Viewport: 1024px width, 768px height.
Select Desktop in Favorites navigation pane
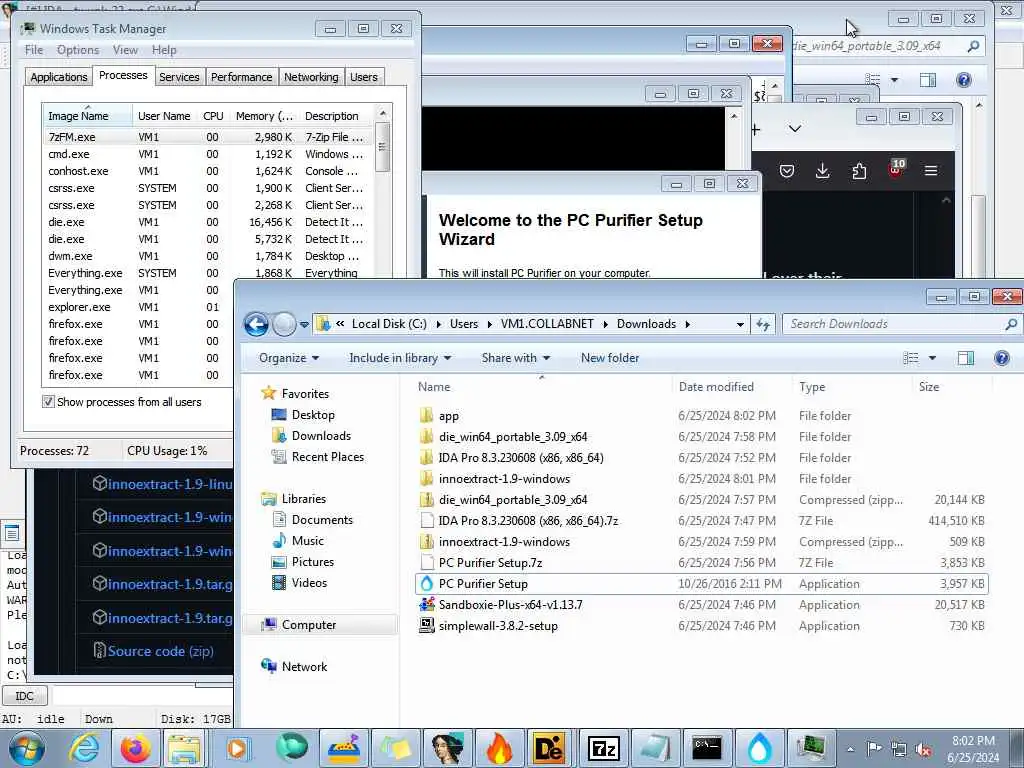click(313, 415)
